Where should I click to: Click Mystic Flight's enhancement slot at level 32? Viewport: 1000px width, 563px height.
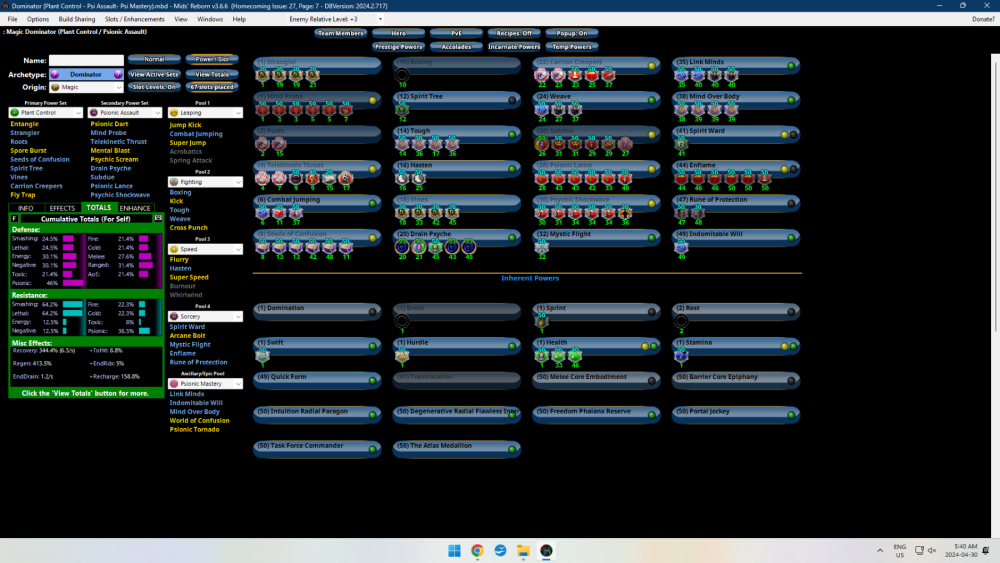(x=541, y=247)
